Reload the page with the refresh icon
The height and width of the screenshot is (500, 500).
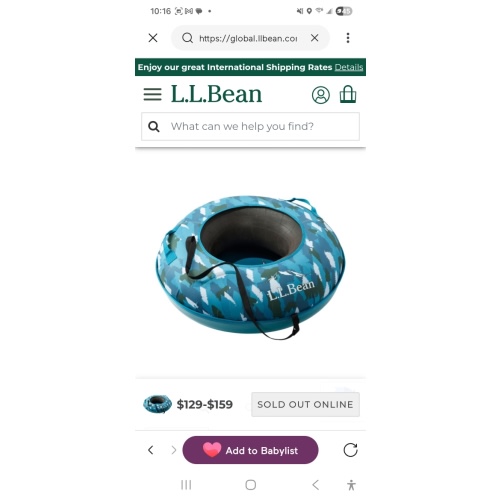(x=350, y=450)
